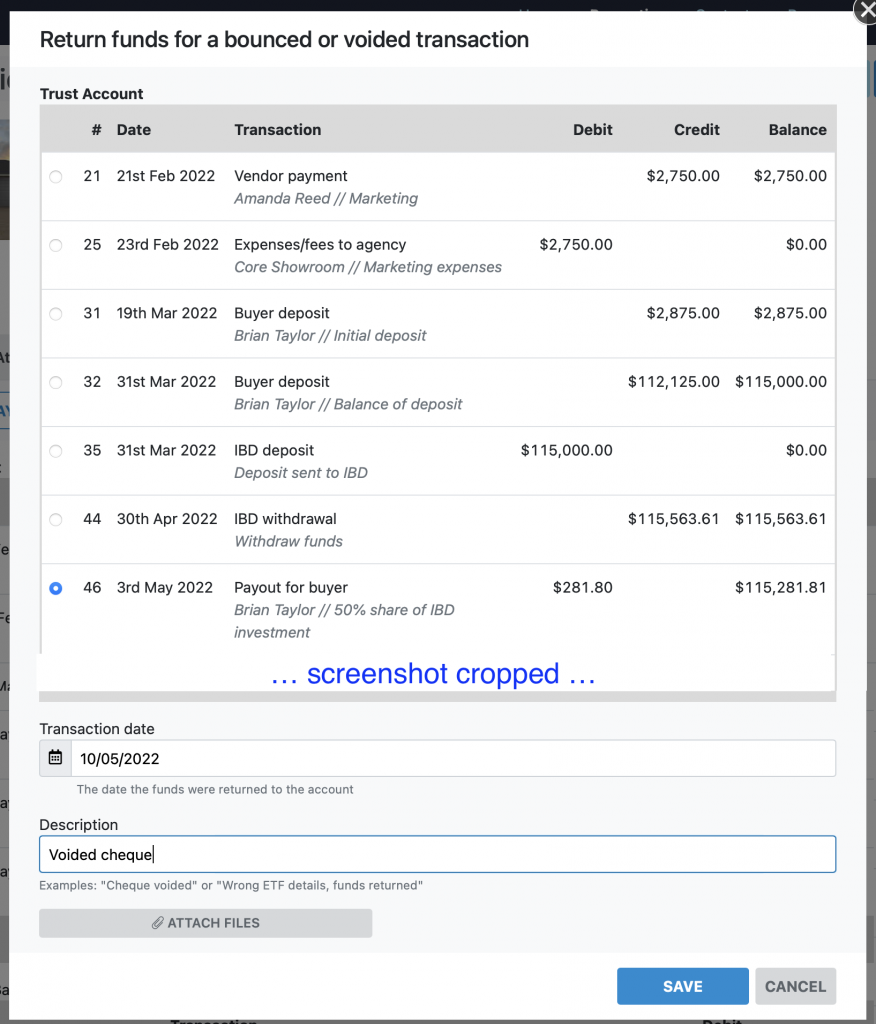Click the Date column header
The image size is (876, 1024).
pyautogui.click(x=134, y=130)
